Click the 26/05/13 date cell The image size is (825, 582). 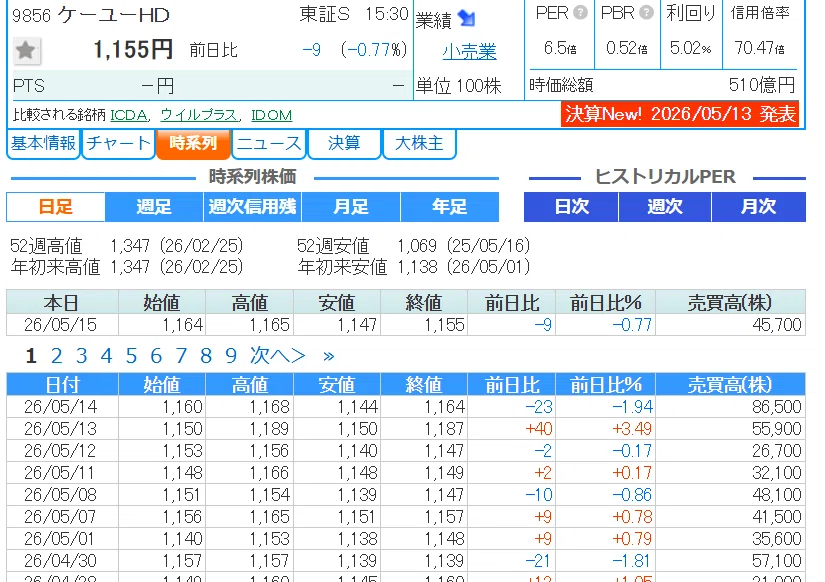point(61,429)
